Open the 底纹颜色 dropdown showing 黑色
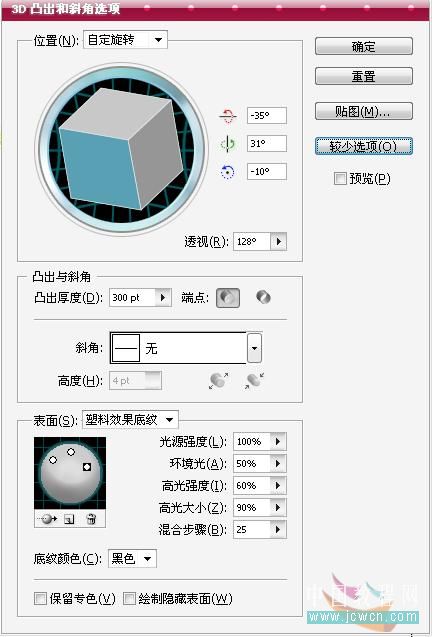This screenshot has width=432, height=637. 132,559
